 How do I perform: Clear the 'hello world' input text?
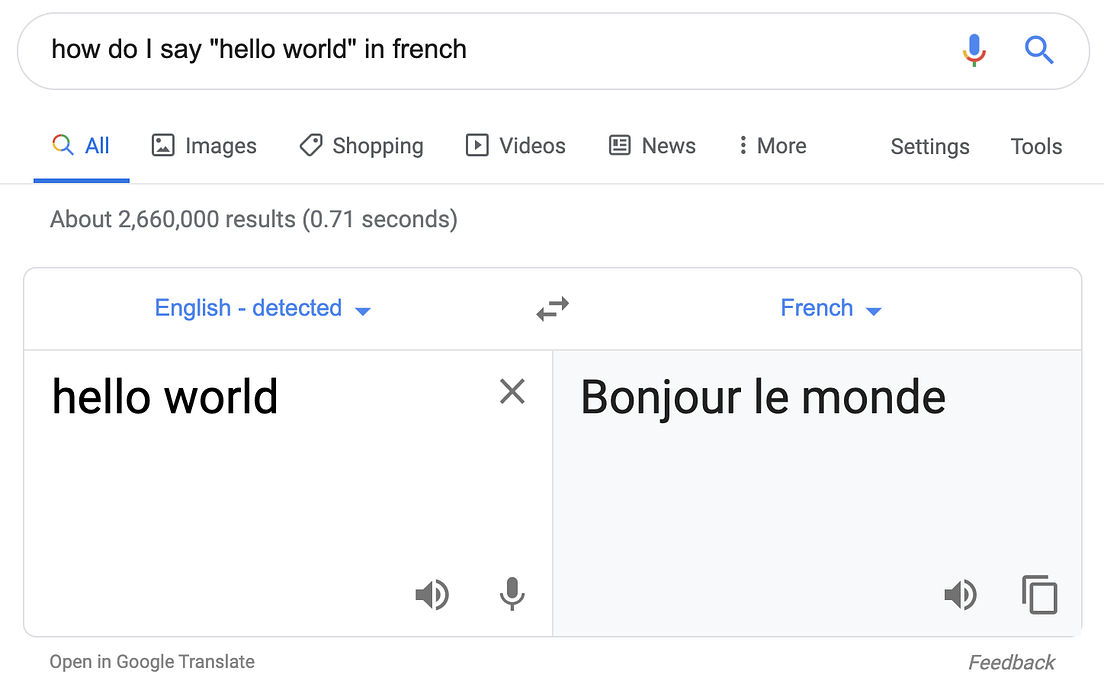512,392
